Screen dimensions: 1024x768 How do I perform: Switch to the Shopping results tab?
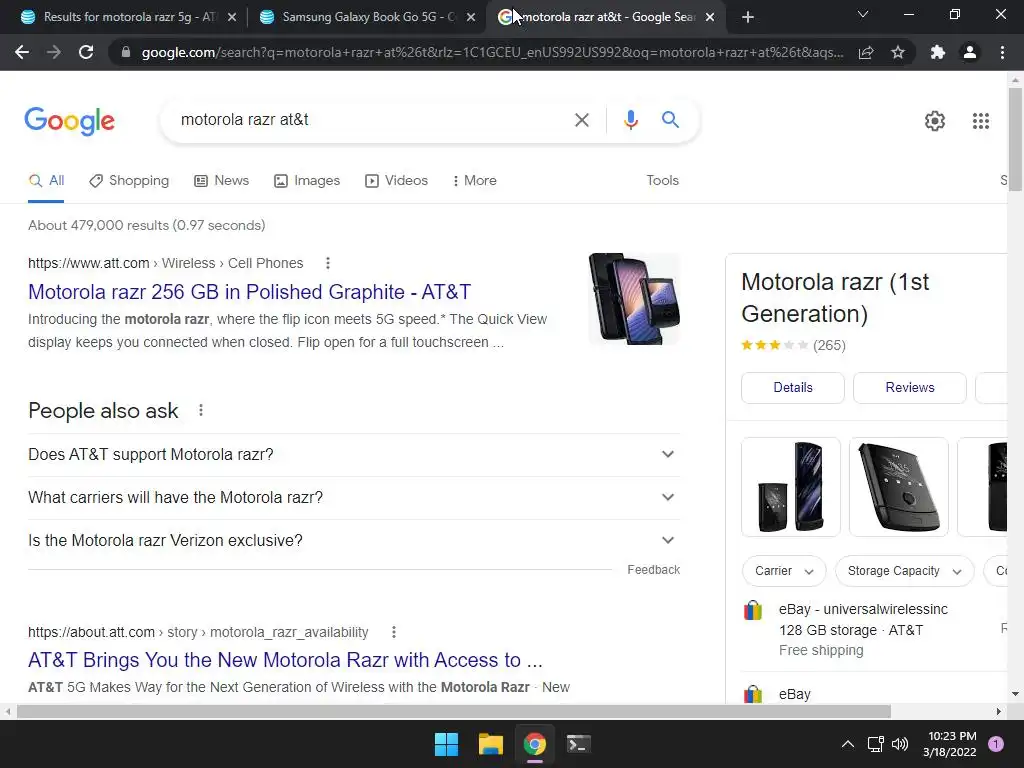pos(129,181)
